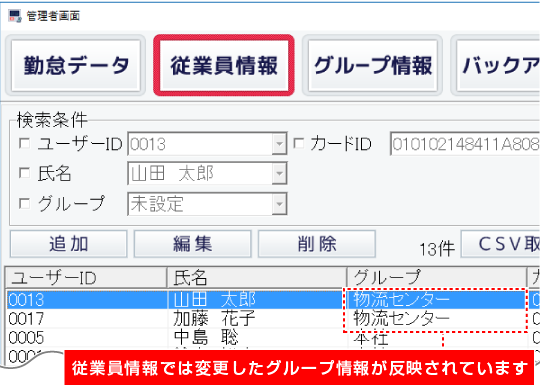This screenshot has width=540, height=389.
Task: Expand the 氏名 dropdown showing 山田 太郎
Action: 279,173
